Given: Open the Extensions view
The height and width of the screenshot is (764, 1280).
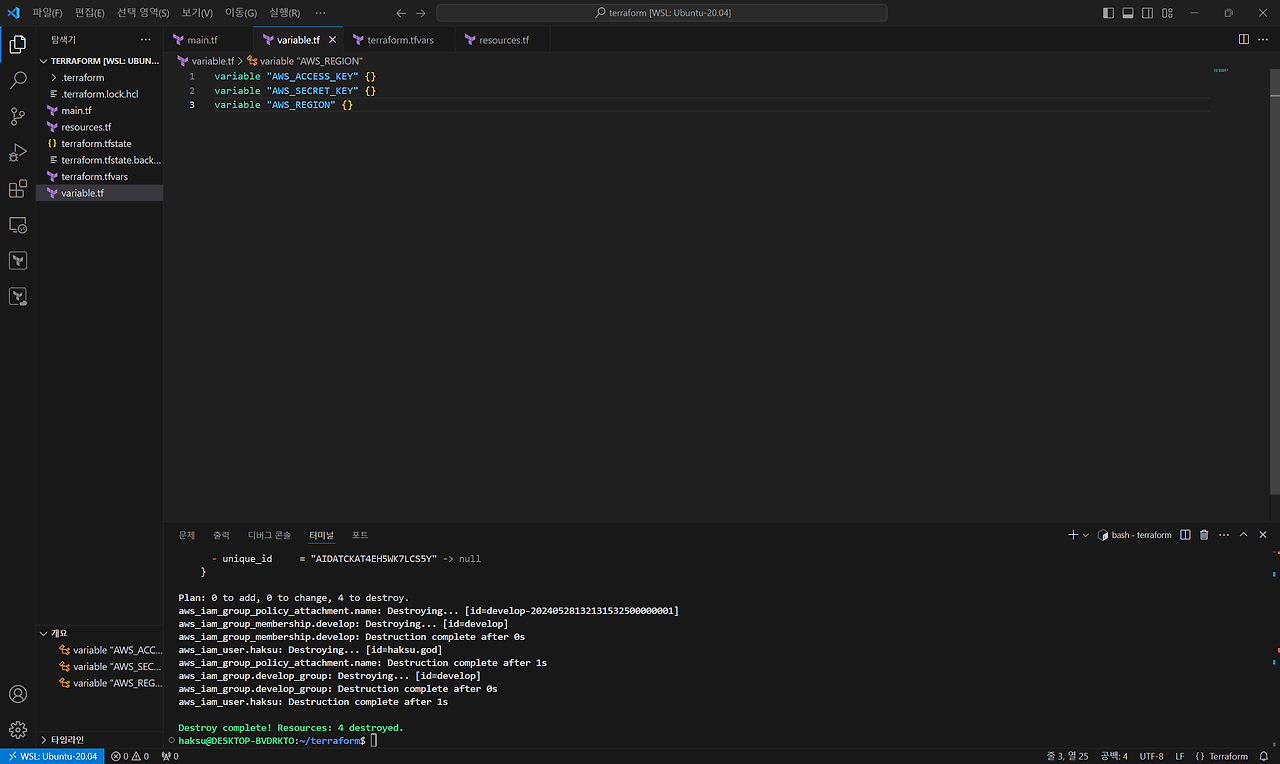Looking at the screenshot, I should tap(18, 189).
